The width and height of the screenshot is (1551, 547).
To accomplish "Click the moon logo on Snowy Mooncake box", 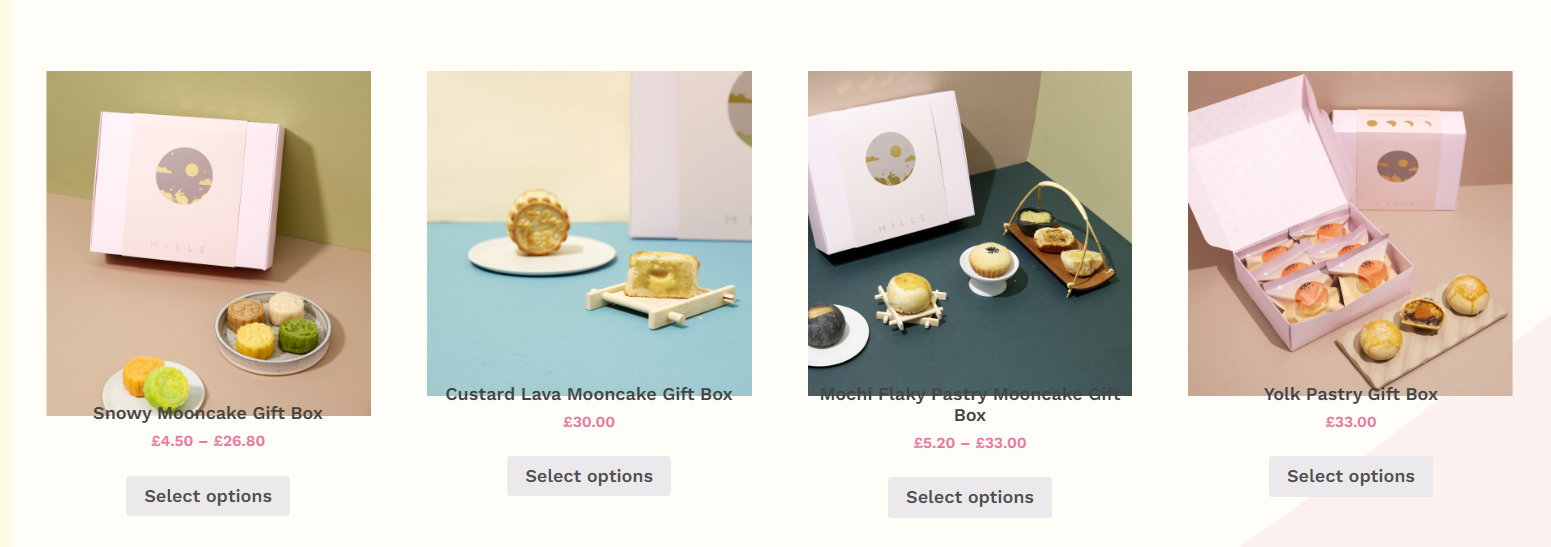I will coord(184,175).
